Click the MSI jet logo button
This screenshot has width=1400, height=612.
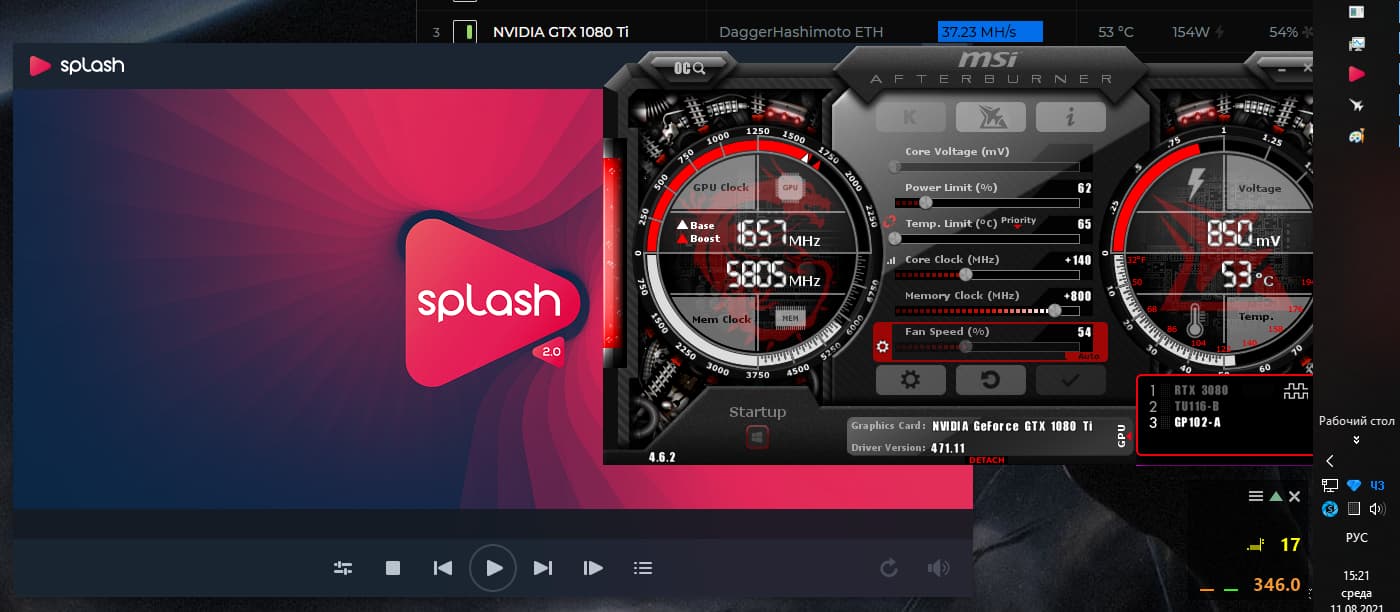tap(990, 117)
